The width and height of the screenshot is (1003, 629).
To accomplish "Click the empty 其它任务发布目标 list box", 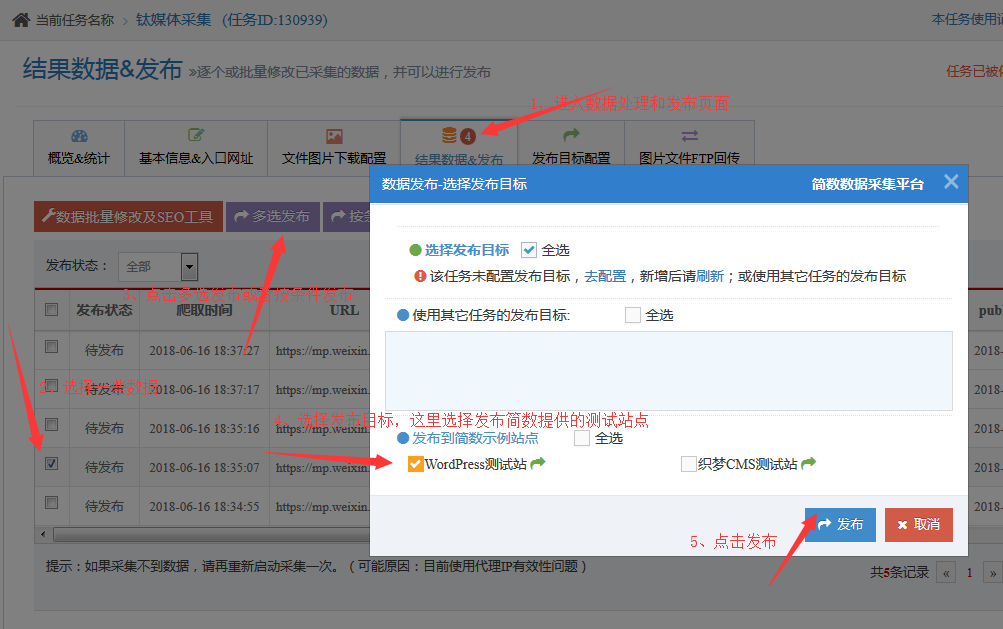I will tap(668, 371).
